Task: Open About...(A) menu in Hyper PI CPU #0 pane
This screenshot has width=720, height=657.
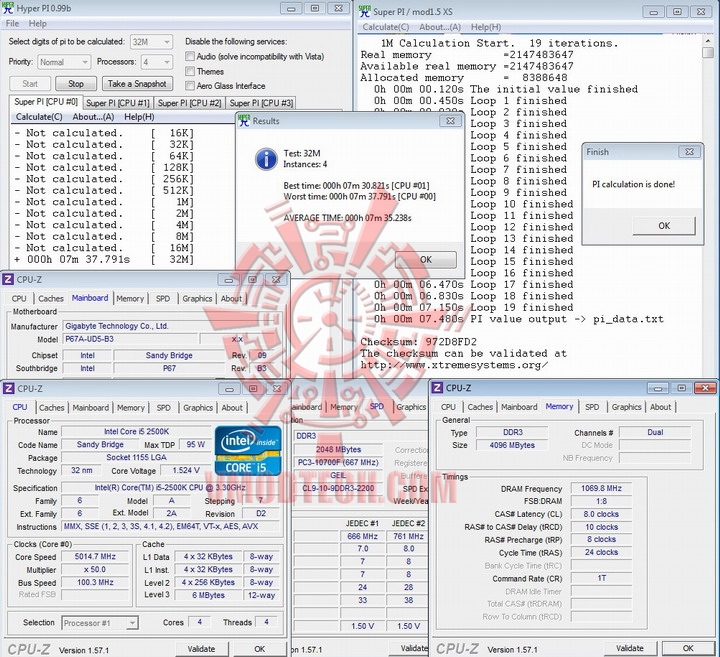Action: tap(93, 117)
